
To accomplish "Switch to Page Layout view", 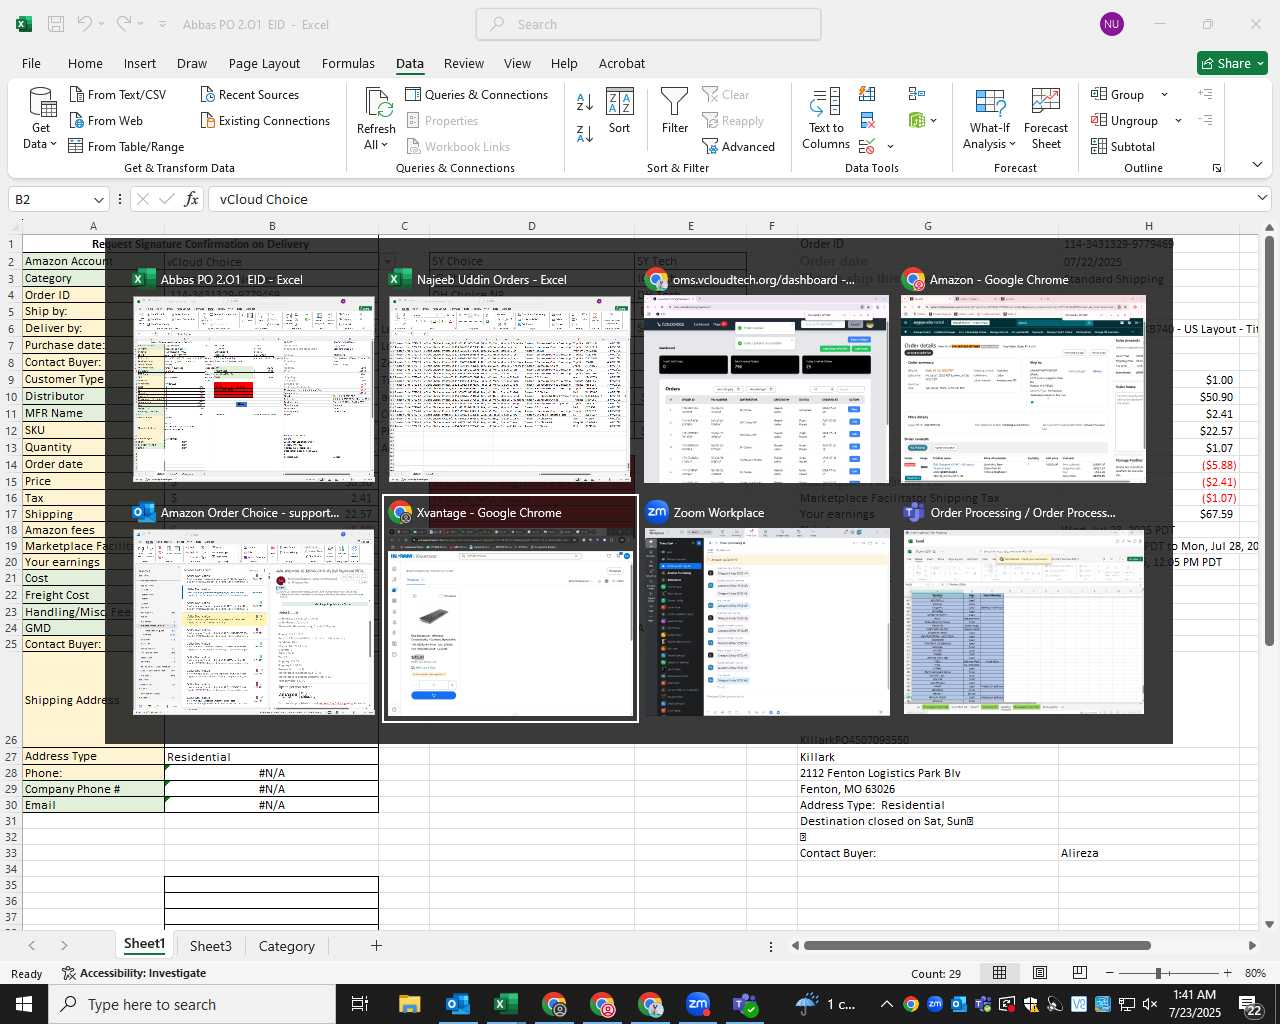I will click(x=1040, y=973).
